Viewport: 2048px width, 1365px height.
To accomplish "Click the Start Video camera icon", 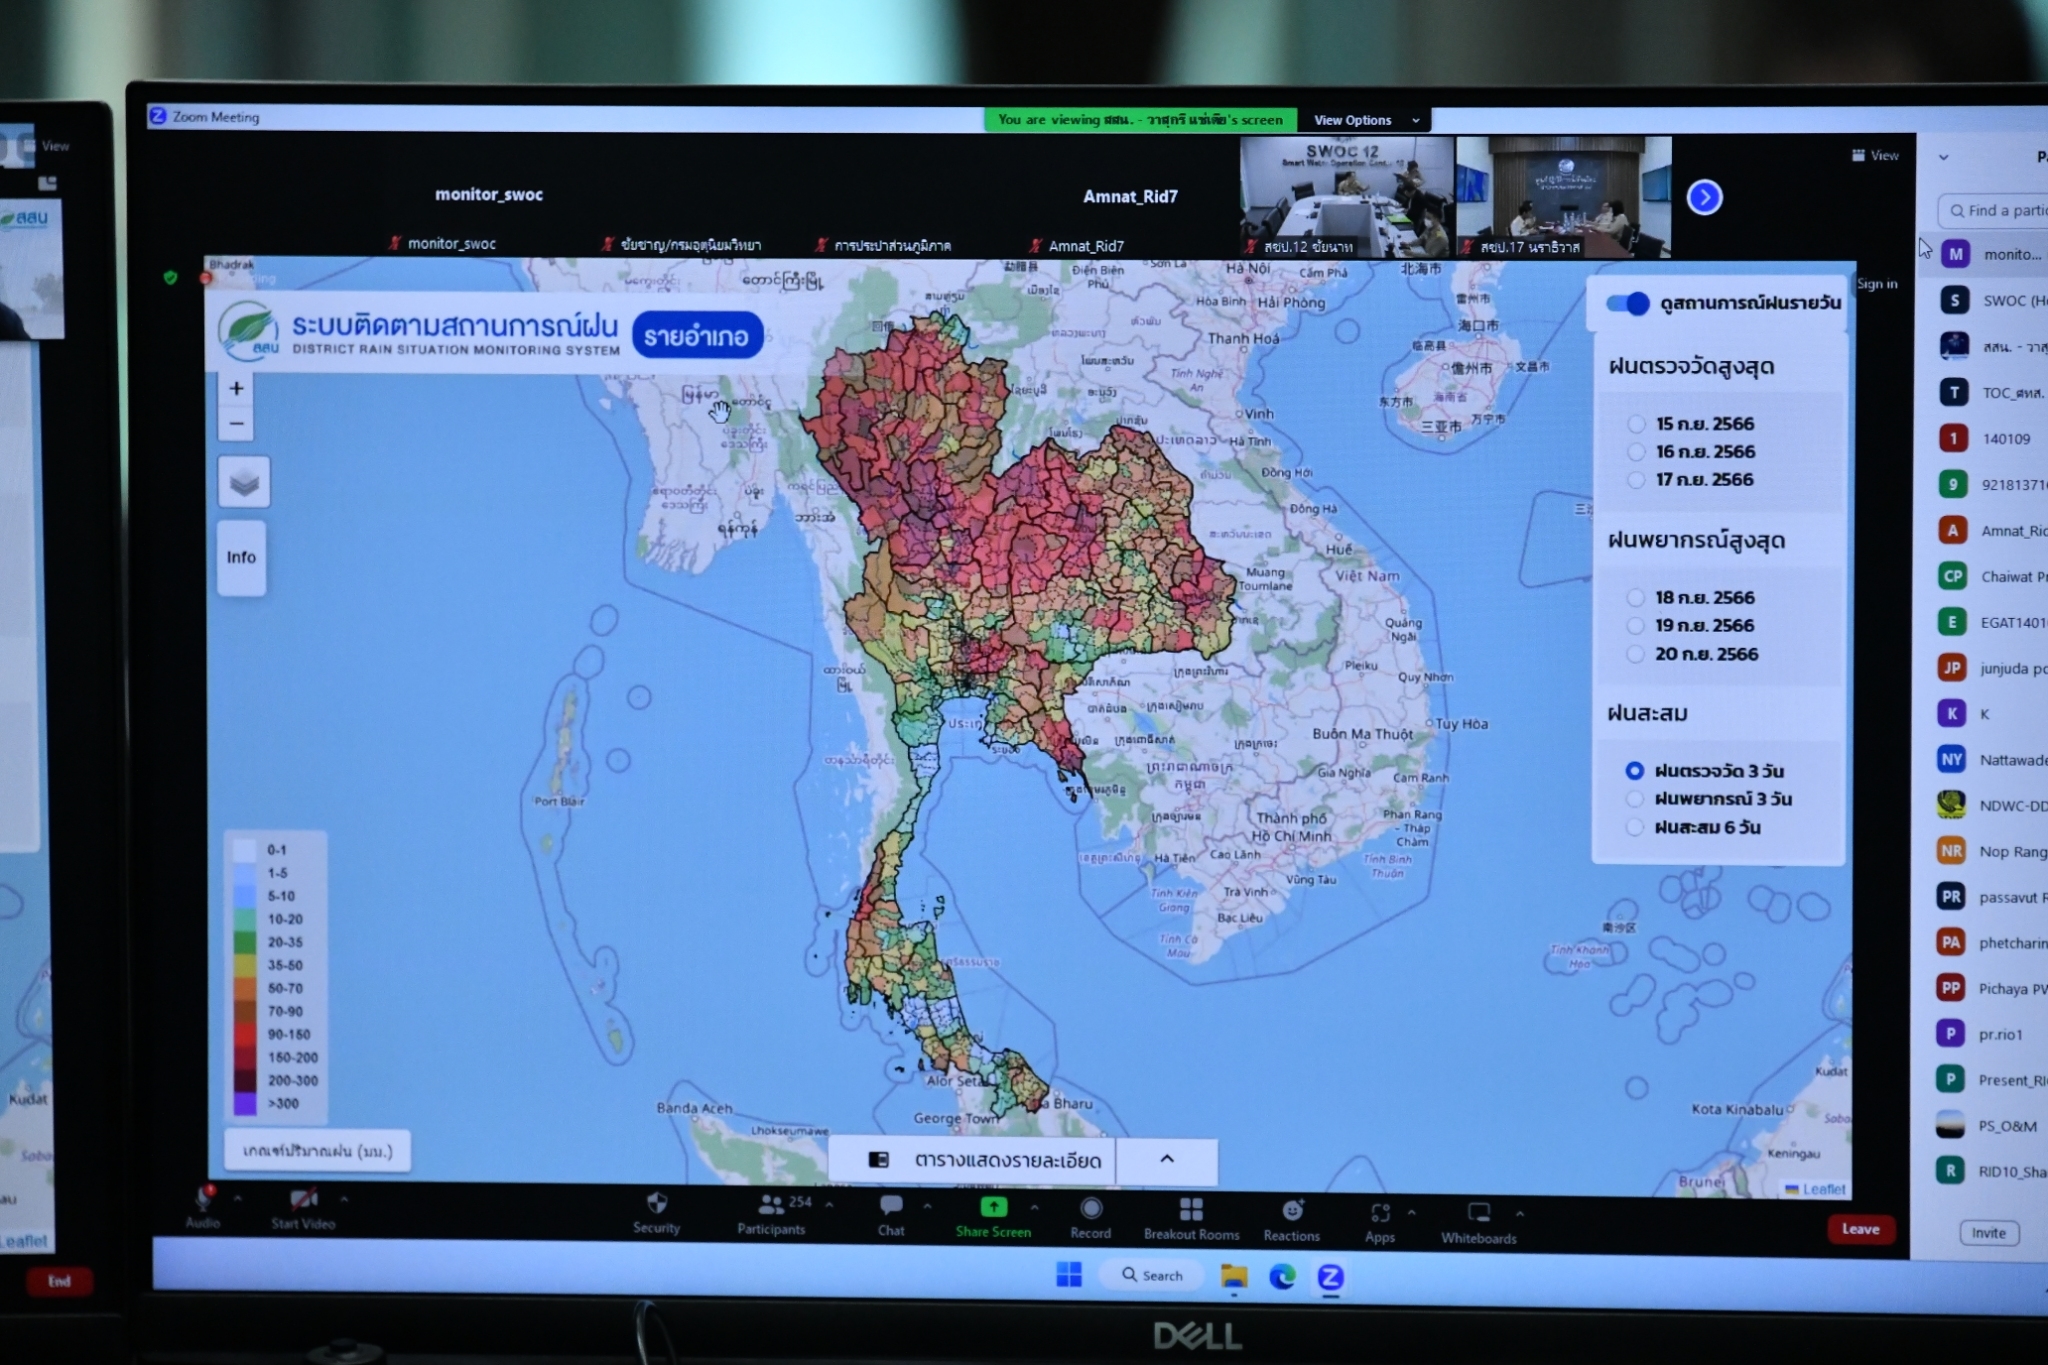I will [x=303, y=1199].
